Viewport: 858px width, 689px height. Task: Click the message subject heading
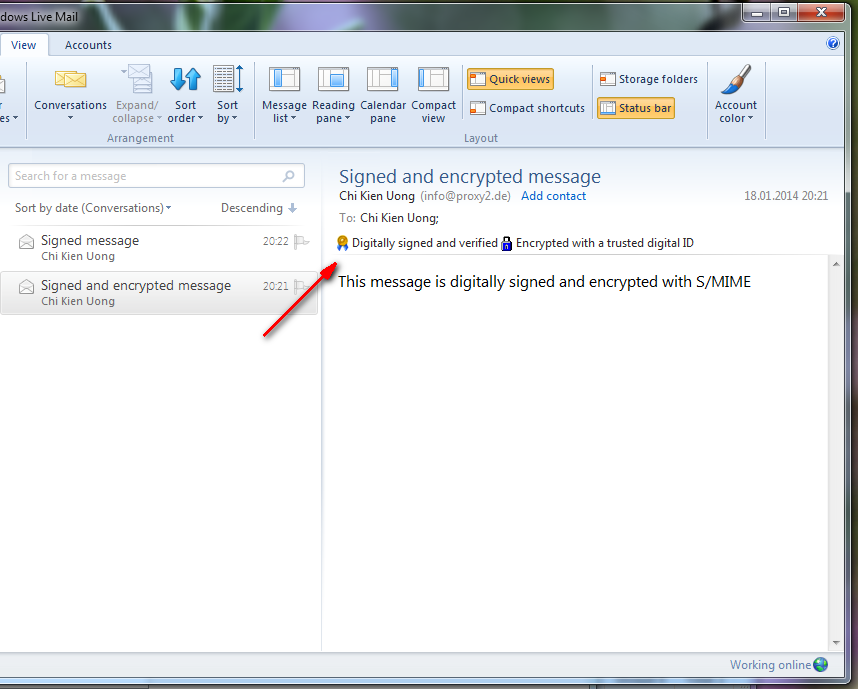[469, 177]
